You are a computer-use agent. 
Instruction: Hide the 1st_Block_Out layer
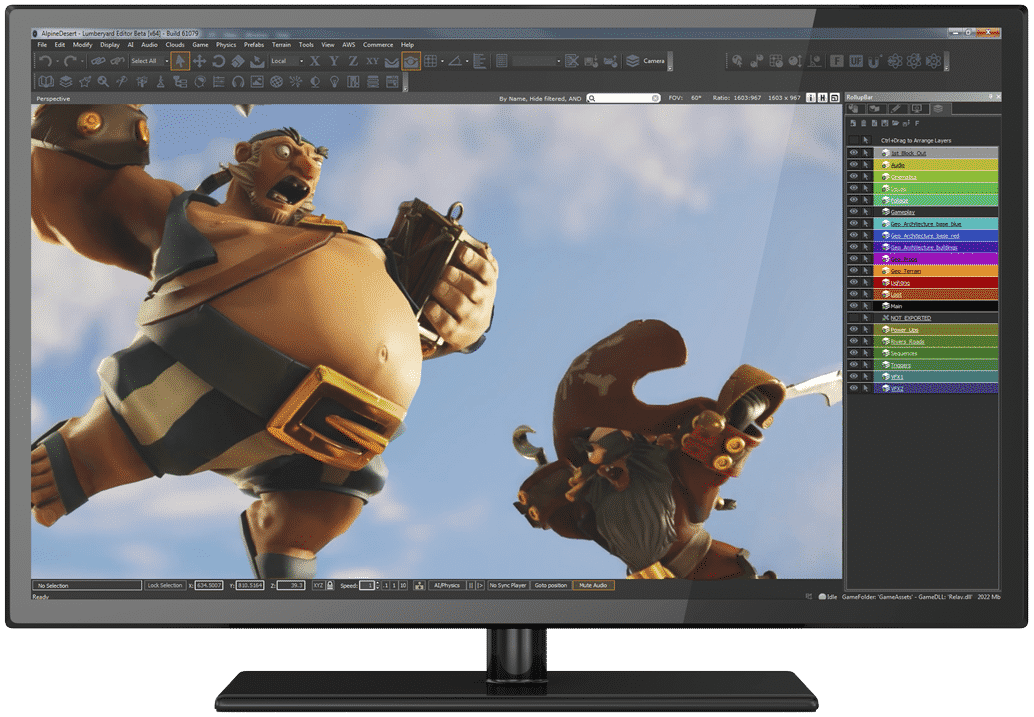coord(854,152)
